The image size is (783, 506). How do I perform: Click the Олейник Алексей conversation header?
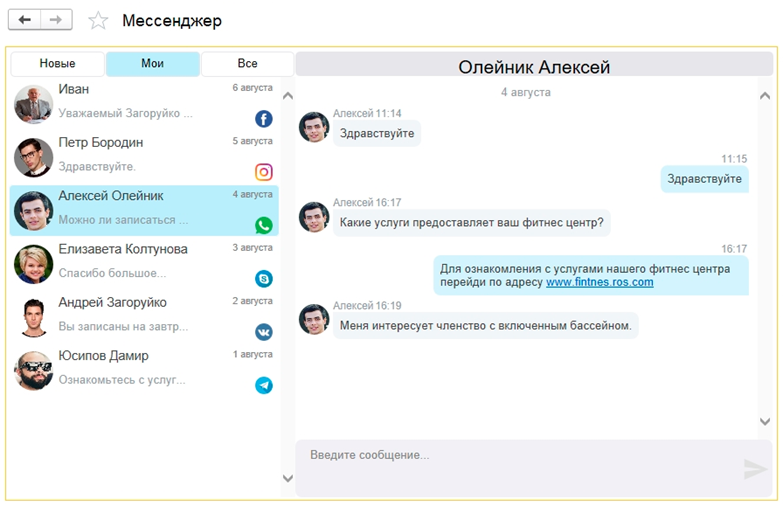[534, 66]
